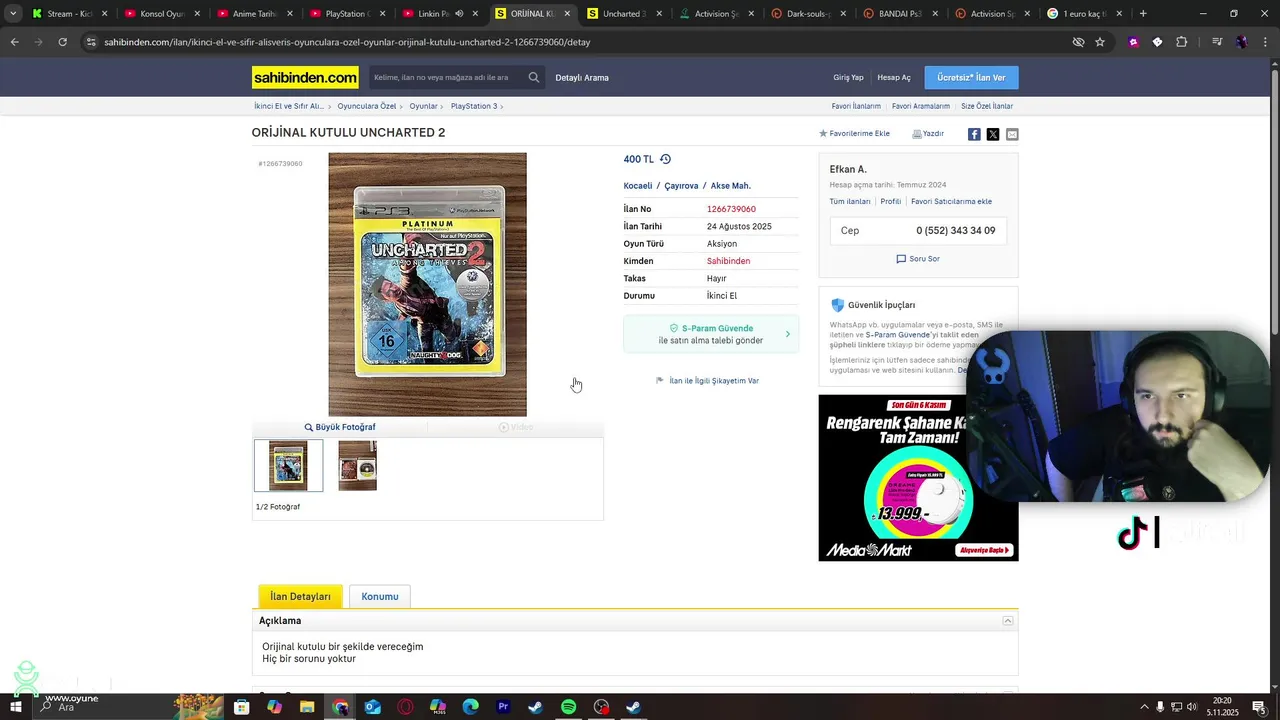Viewport: 1280px width, 720px height.
Task: Select the second photo thumbnail of the disc
Action: tap(357, 465)
